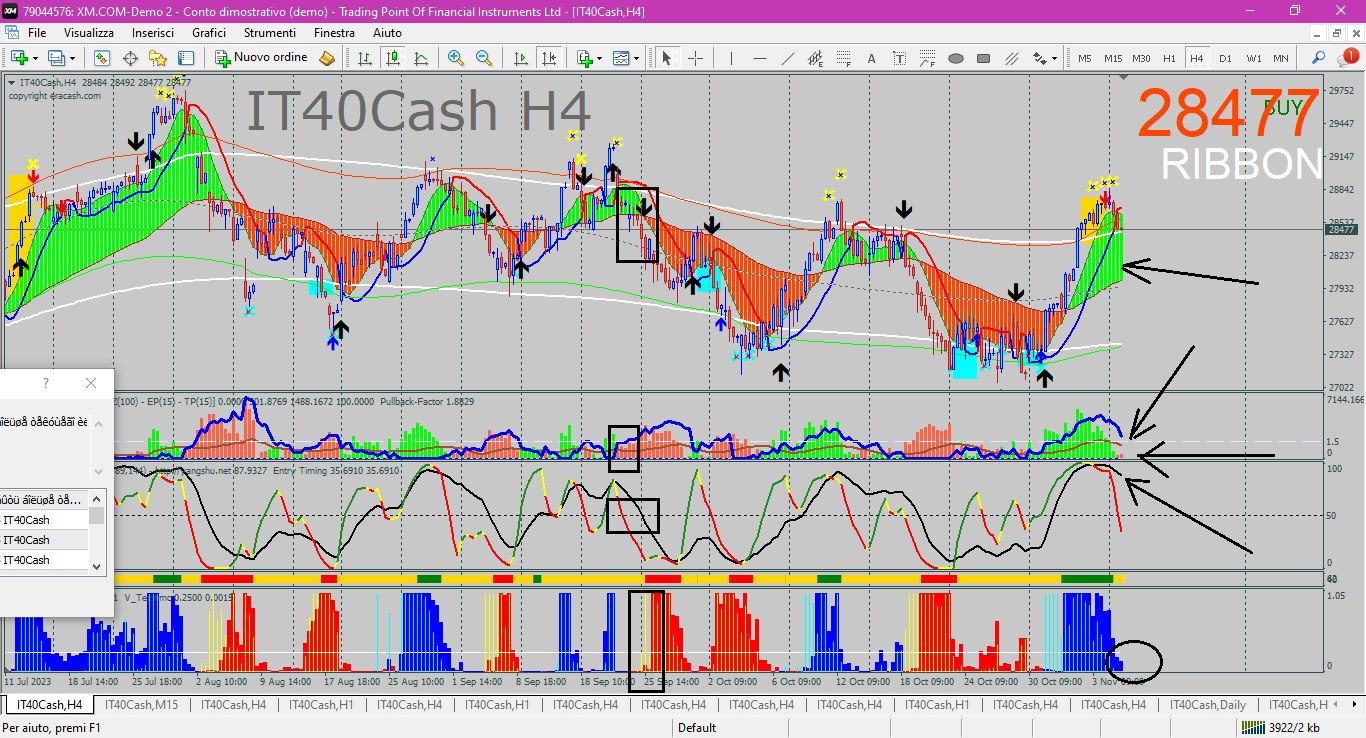Toggle the Data Window target icon
This screenshot has height=738, width=1366.
click(130, 58)
